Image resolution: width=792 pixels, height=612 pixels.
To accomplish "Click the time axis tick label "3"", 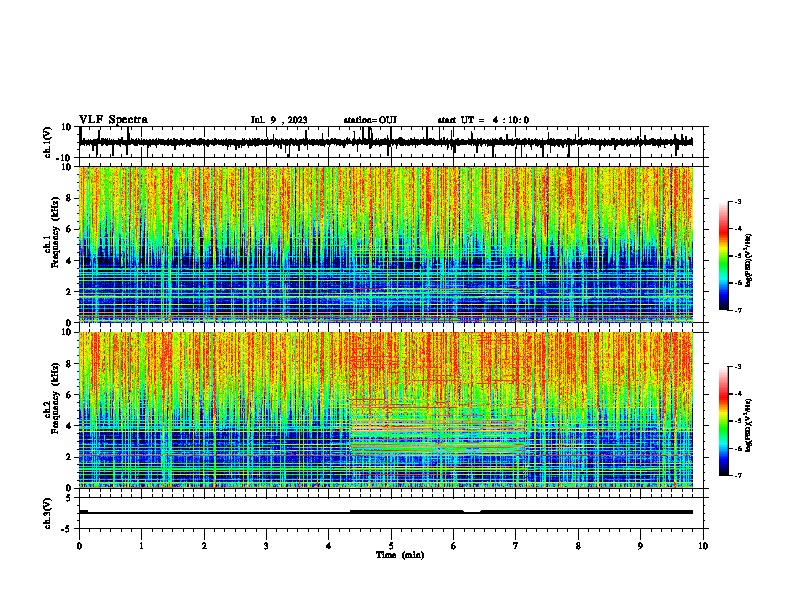I will click(x=266, y=546).
